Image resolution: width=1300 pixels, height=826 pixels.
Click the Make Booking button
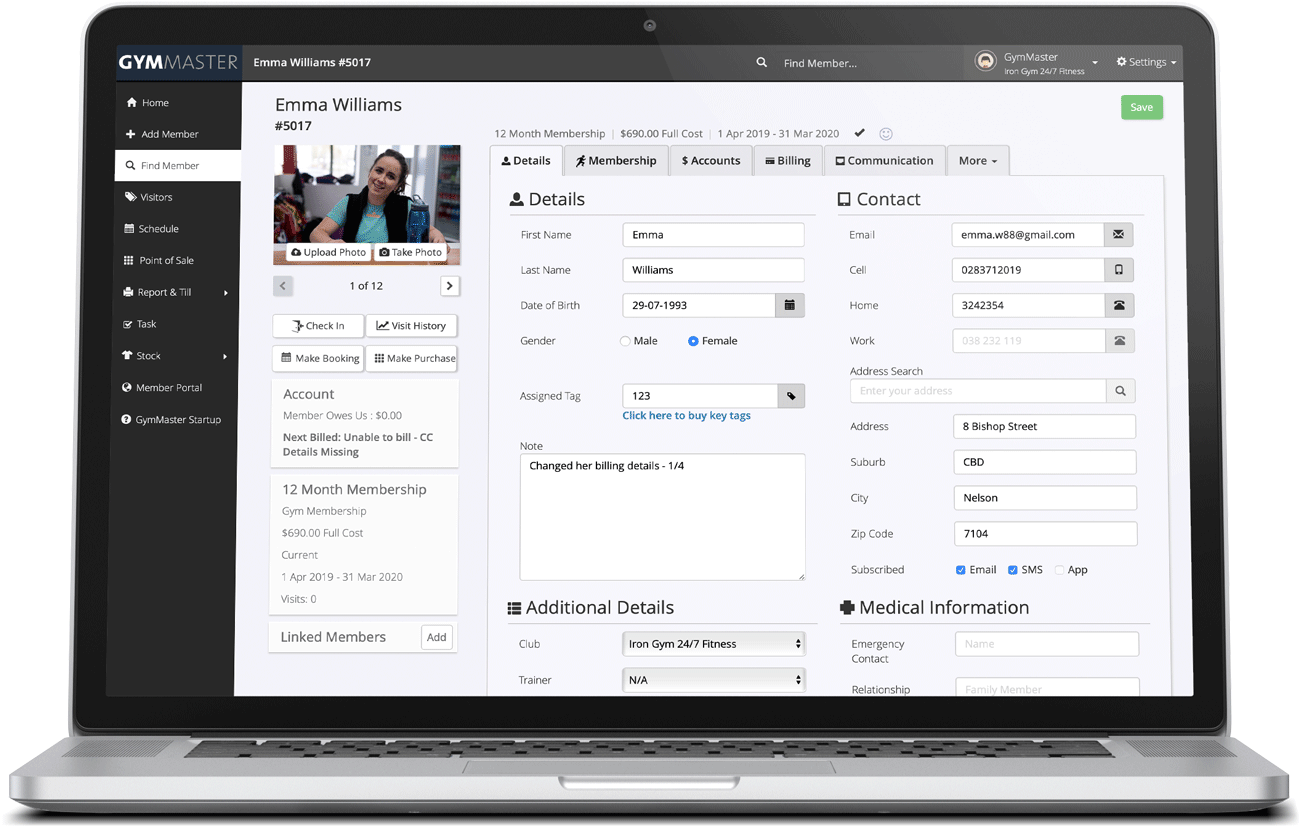tap(318, 358)
